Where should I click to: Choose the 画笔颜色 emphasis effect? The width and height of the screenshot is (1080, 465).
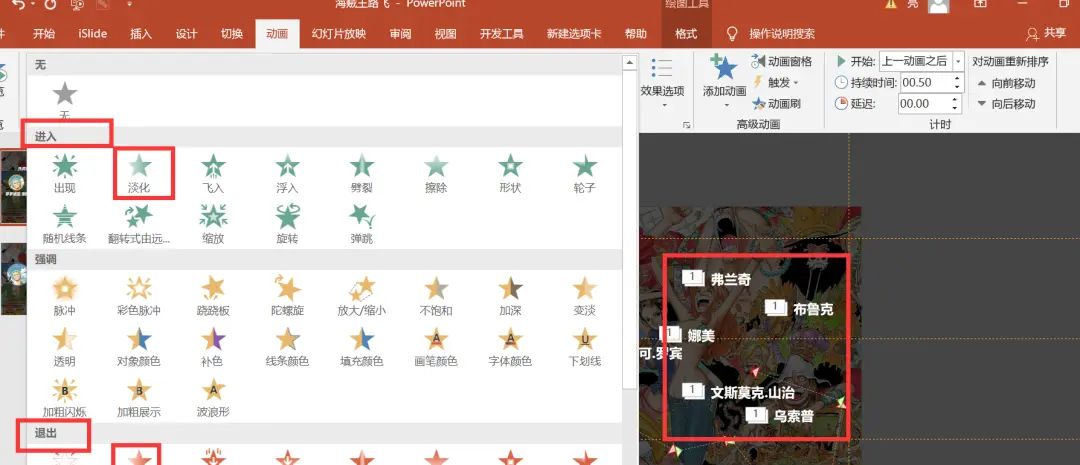pos(436,347)
